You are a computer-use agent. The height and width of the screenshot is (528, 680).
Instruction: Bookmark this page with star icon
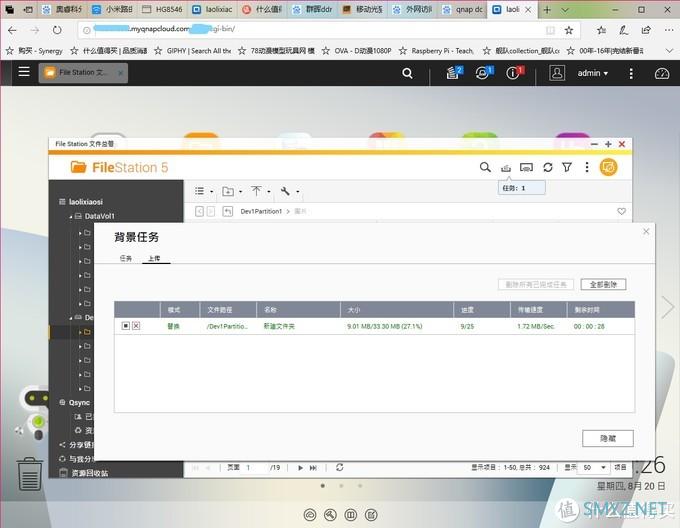coord(569,30)
